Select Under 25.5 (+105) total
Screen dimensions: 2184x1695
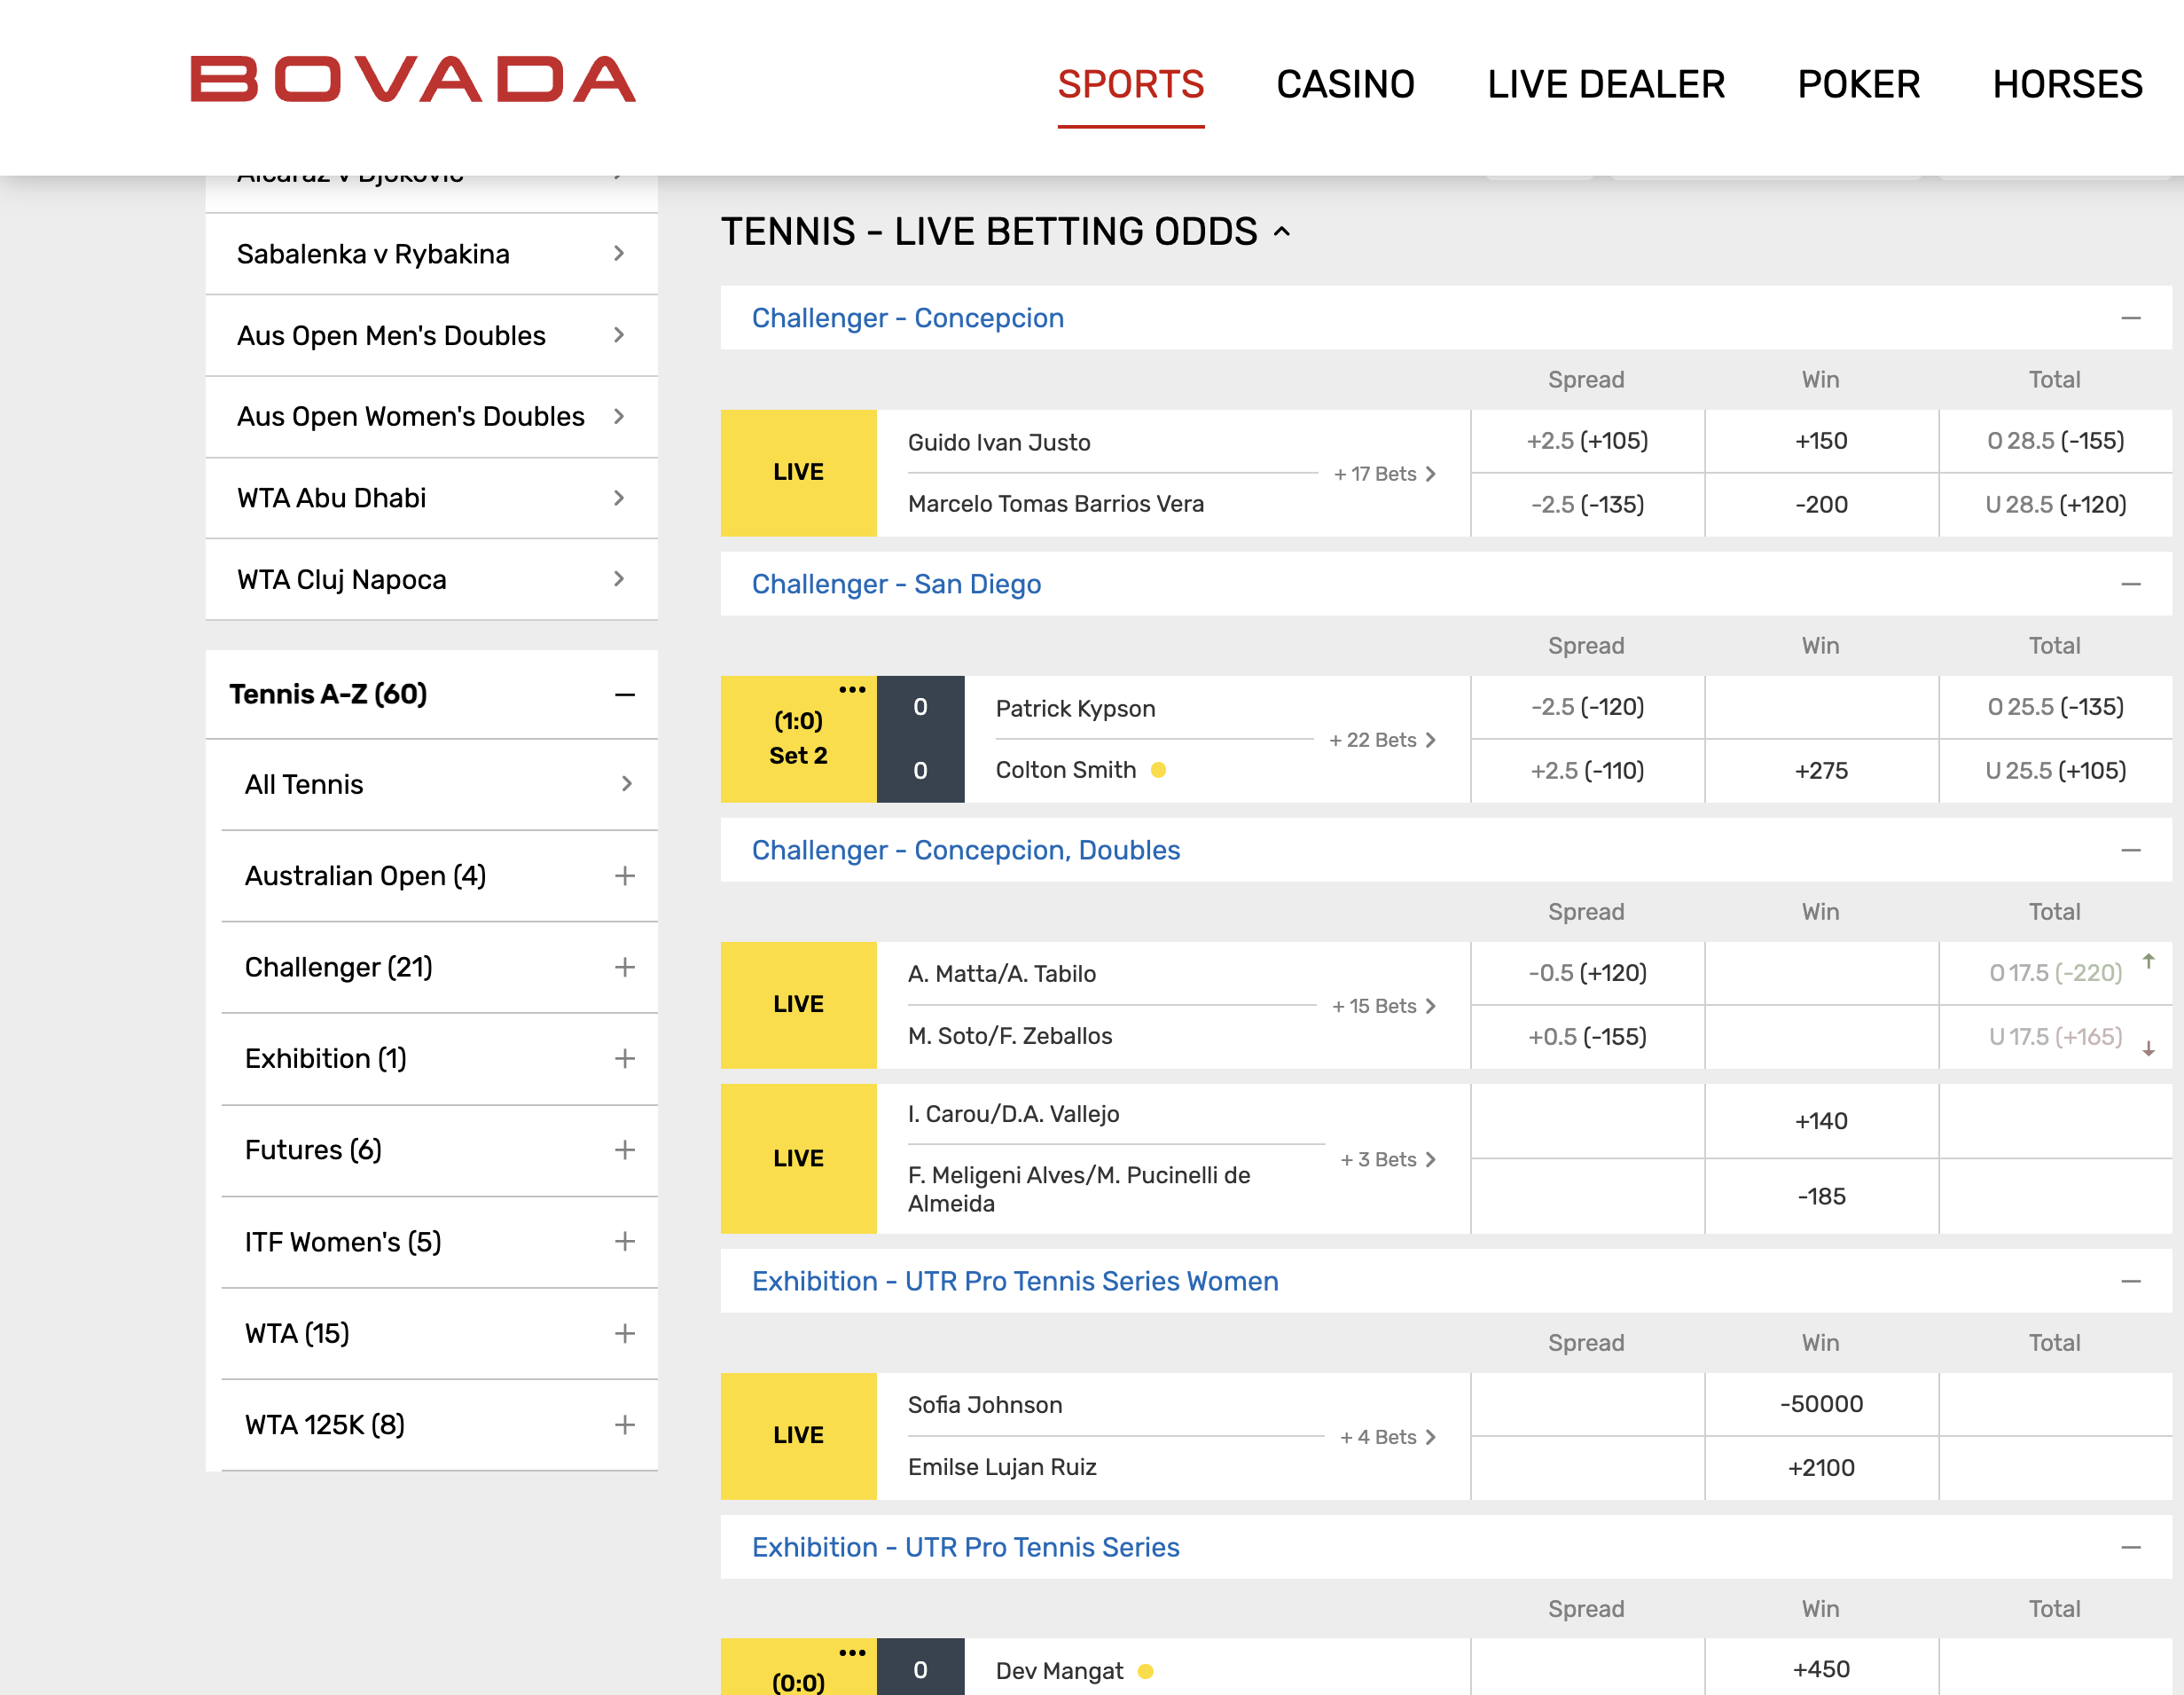2055,771
